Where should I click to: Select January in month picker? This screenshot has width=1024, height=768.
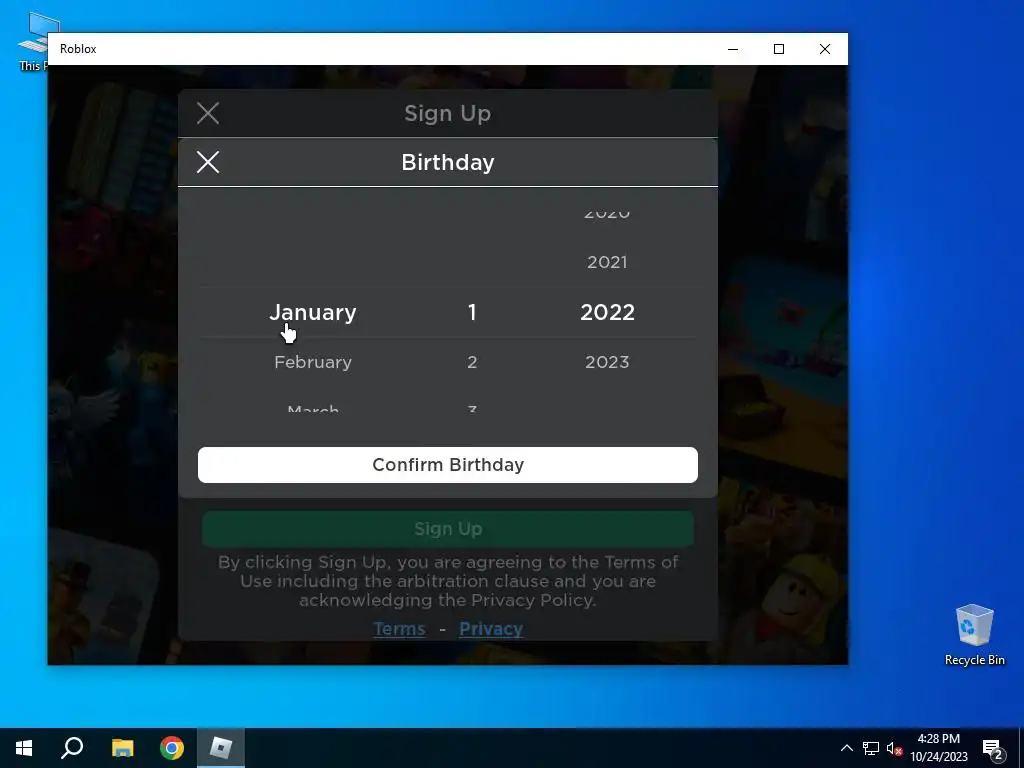tap(313, 312)
